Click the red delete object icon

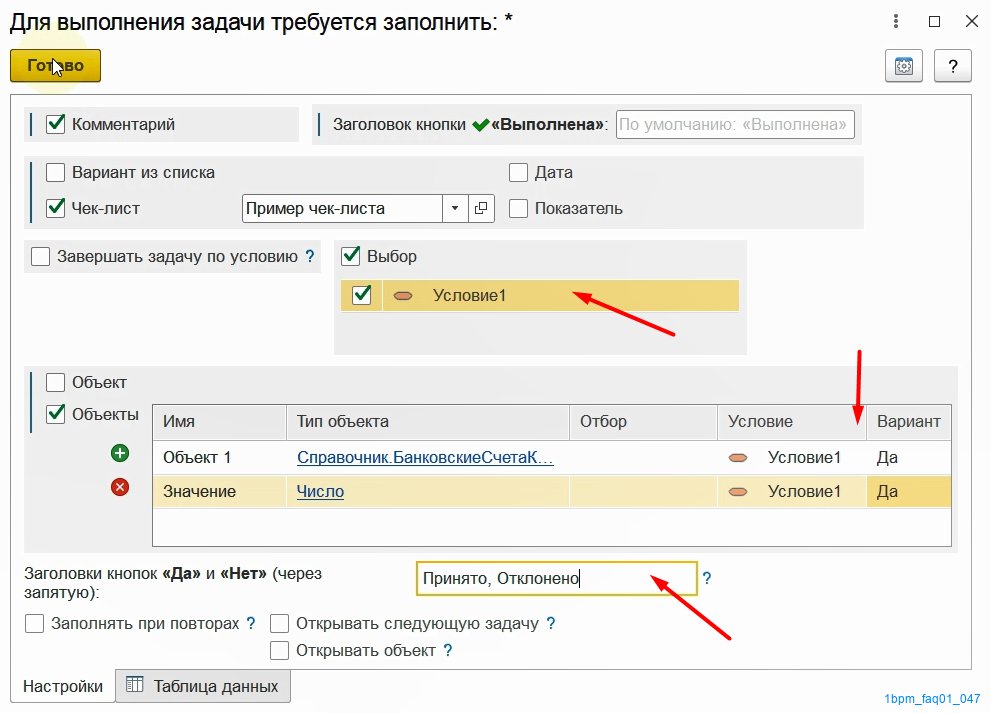[x=119, y=487]
